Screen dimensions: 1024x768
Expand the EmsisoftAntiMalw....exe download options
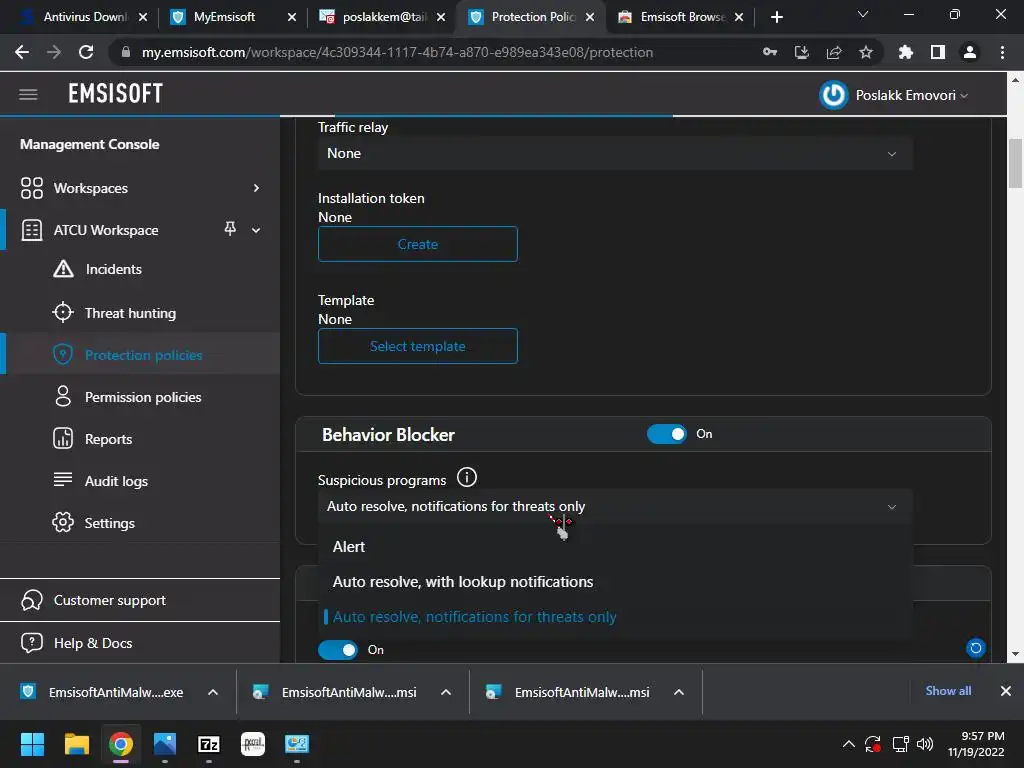coord(213,692)
